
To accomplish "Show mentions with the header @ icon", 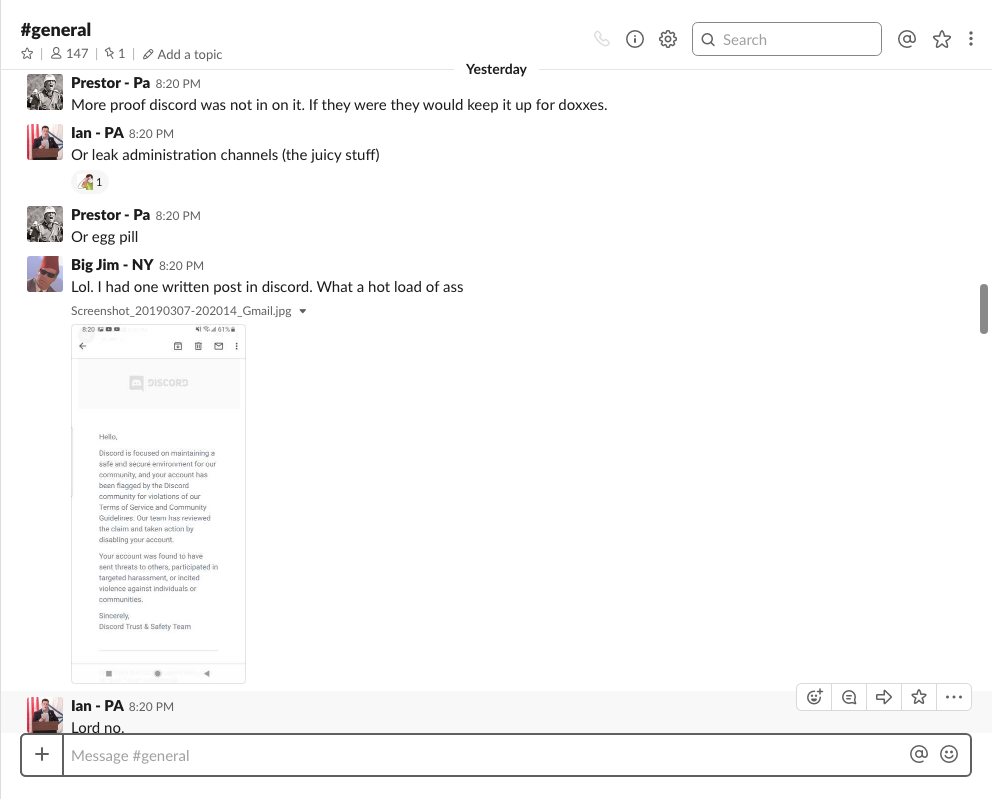I will point(907,40).
